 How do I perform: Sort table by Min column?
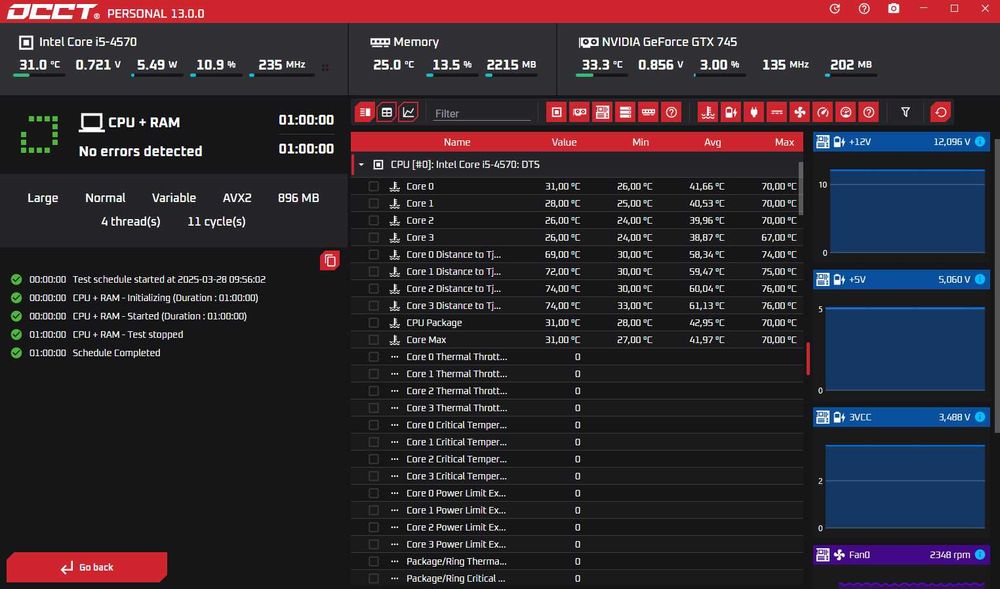click(640, 142)
